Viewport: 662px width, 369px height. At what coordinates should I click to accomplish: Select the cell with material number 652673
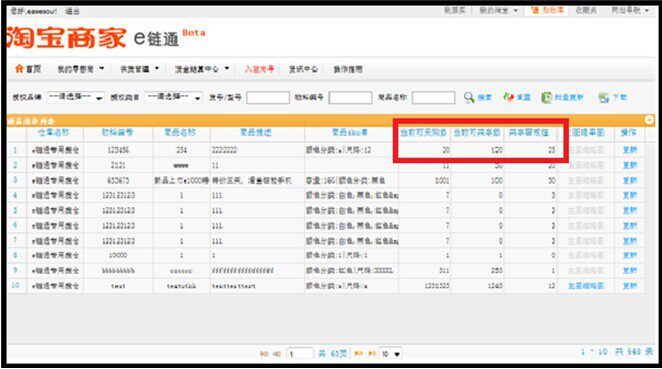click(118, 180)
